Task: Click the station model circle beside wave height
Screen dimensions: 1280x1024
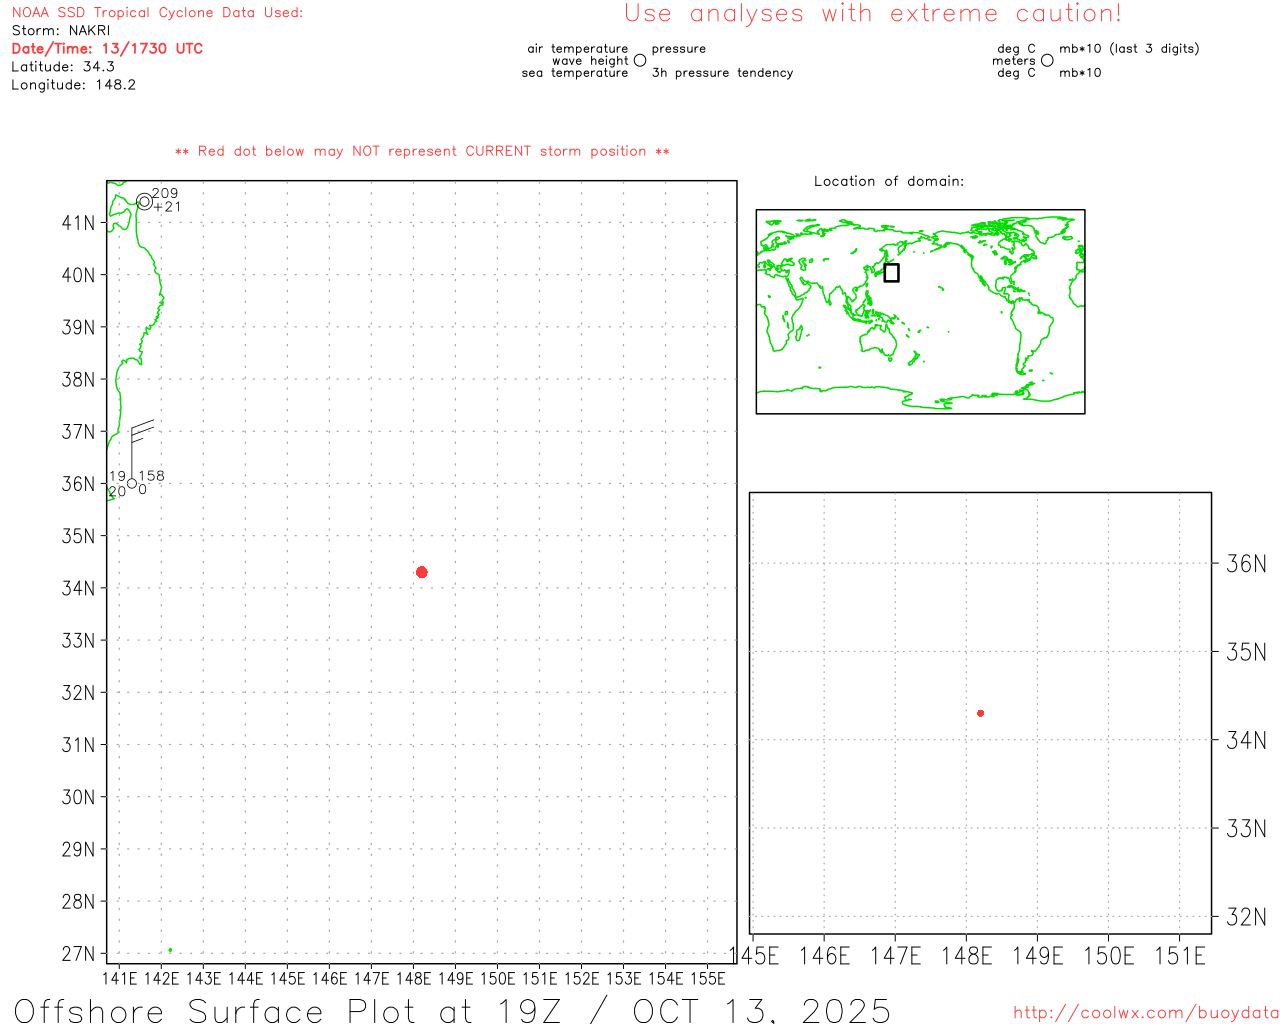Action: click(640, 61)
